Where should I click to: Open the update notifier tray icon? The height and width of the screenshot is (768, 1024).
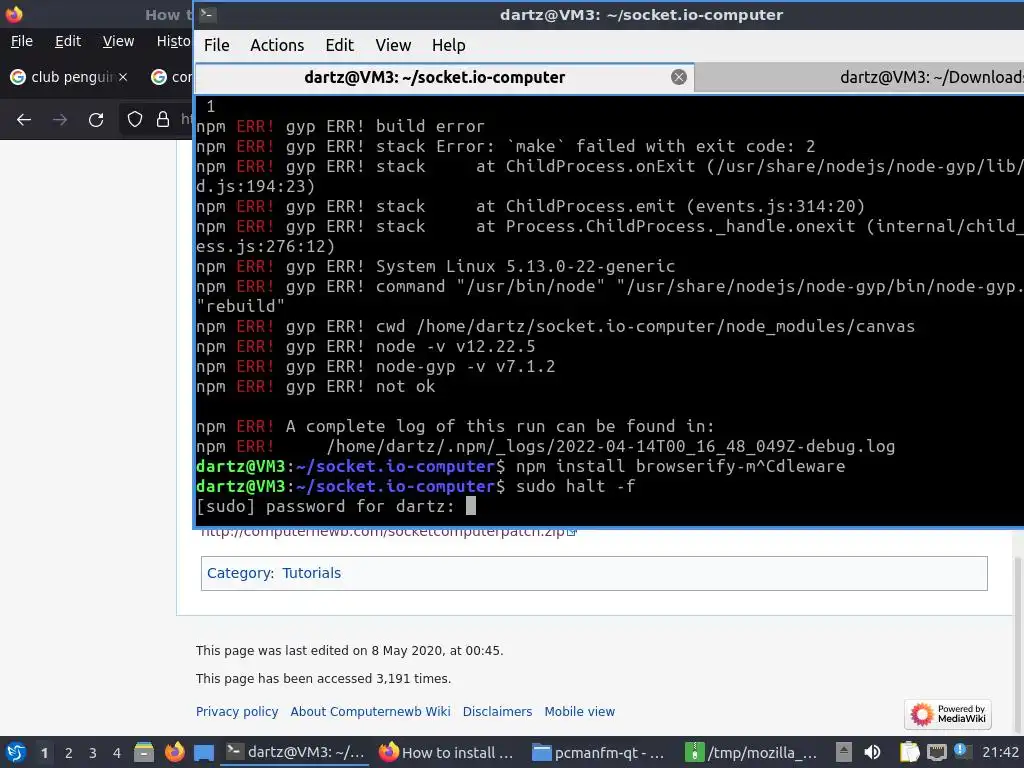click(961, 751)
